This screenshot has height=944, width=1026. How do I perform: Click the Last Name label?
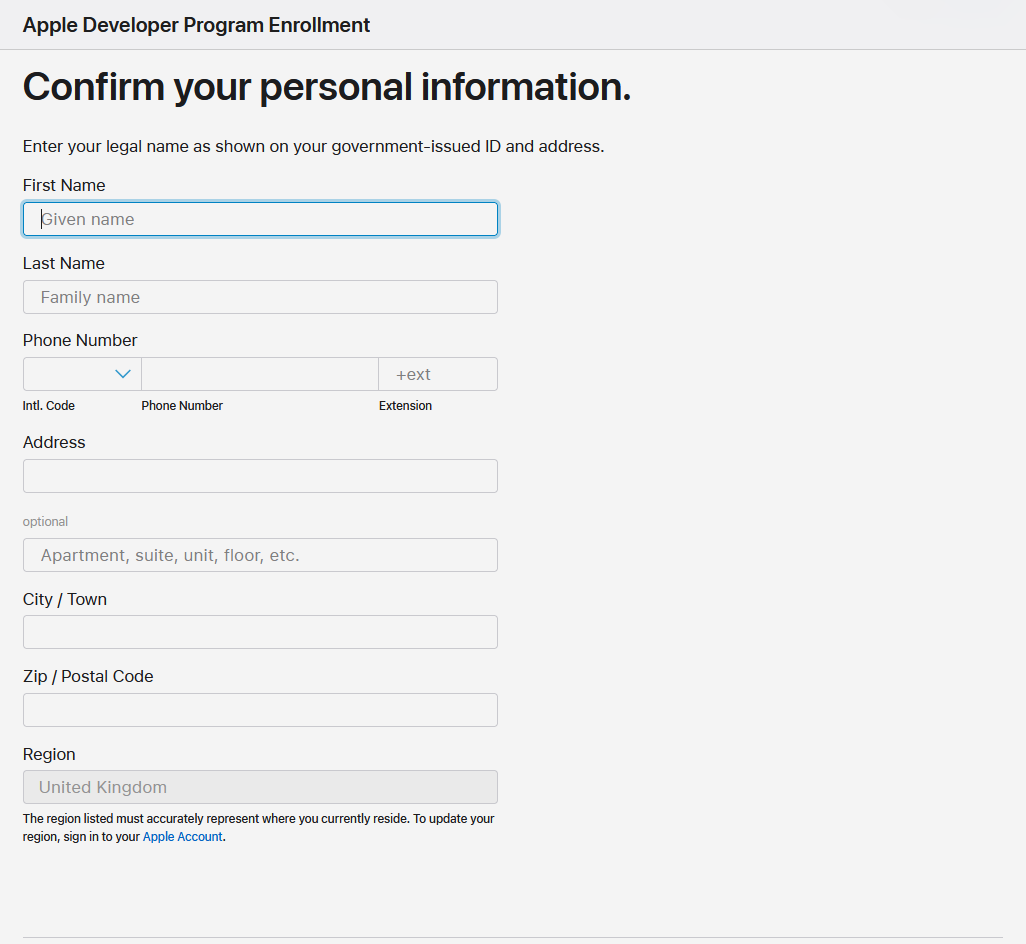(64, 263)
